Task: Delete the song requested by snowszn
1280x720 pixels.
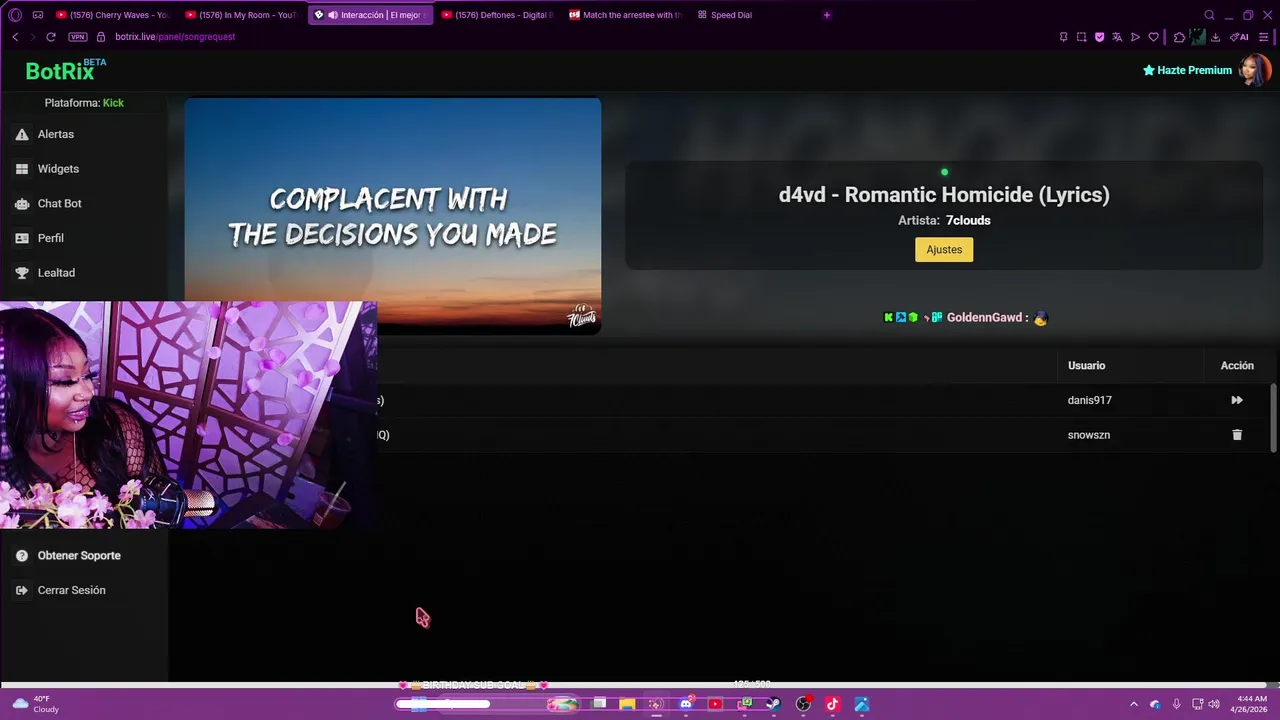Action: pos(1237,435)
